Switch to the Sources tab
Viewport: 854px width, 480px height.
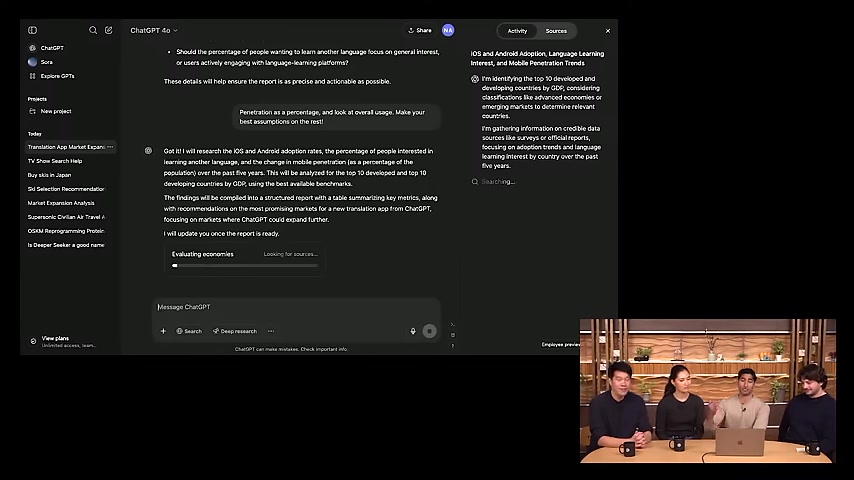tap(556, 31)
